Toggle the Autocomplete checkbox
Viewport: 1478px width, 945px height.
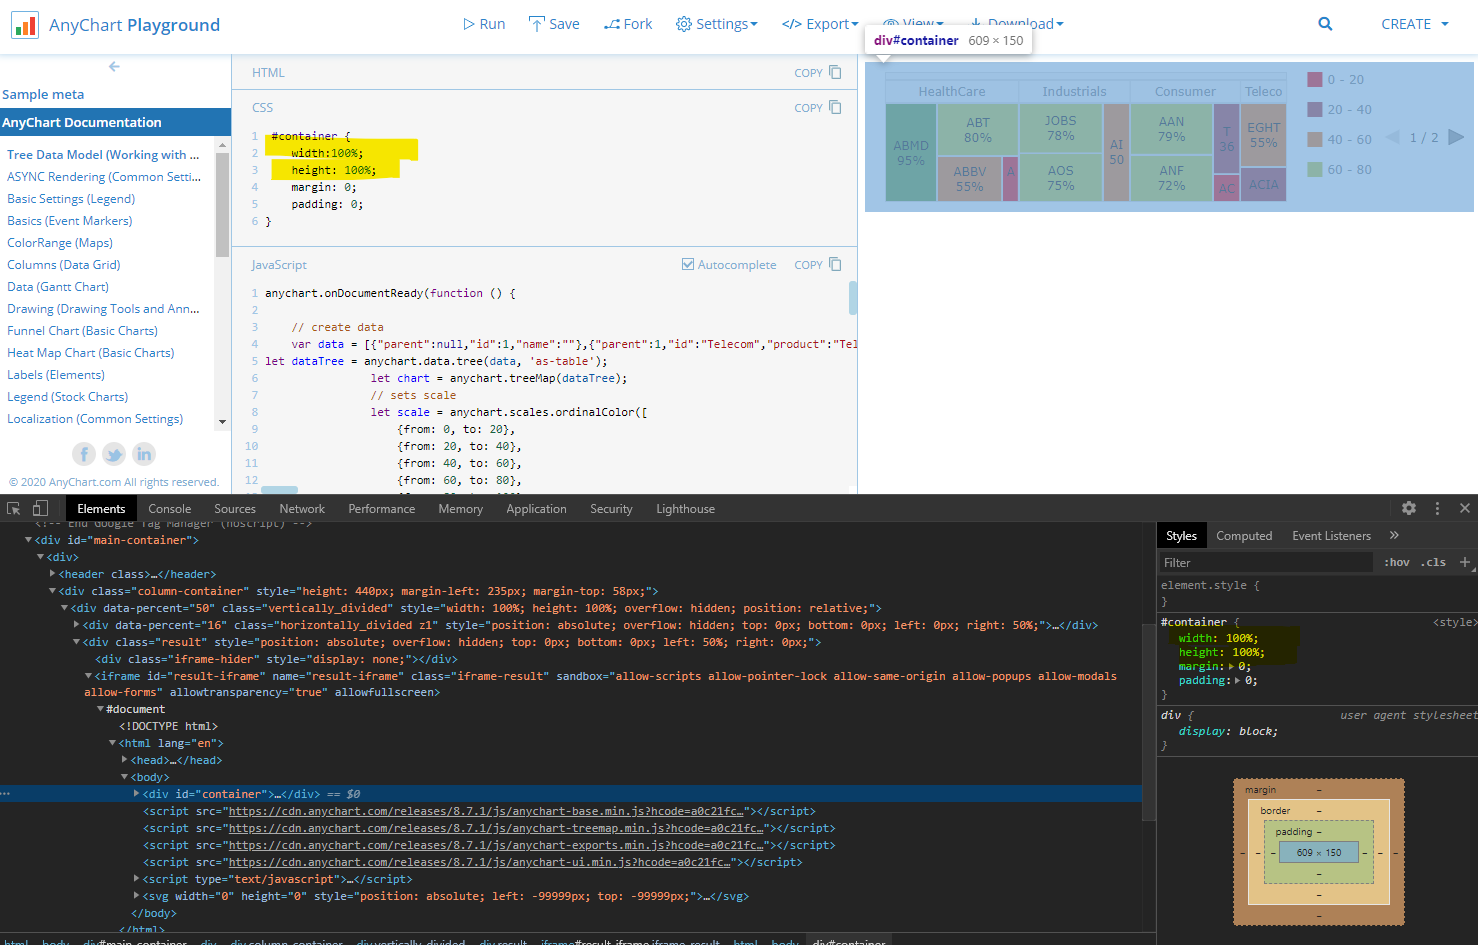(688, 265)
